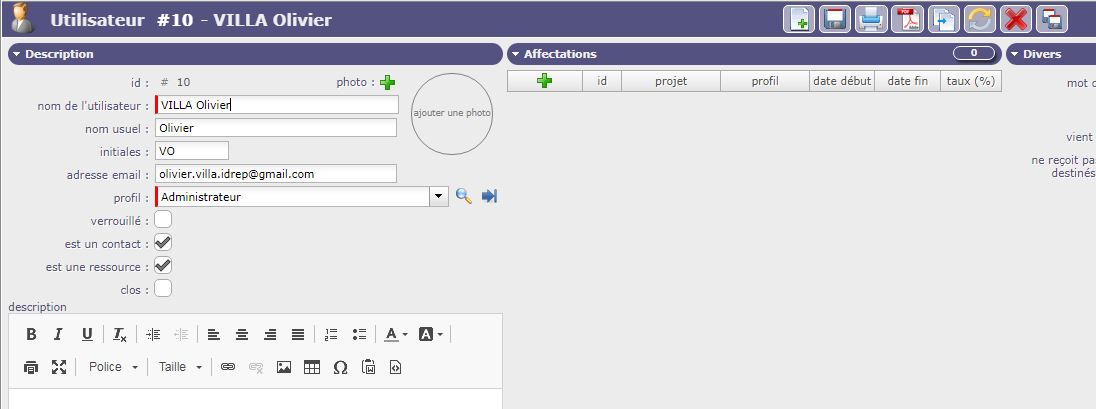Edit the adresse email field
The width and height of the screenshot is (1096, 409).
[275, 173]
